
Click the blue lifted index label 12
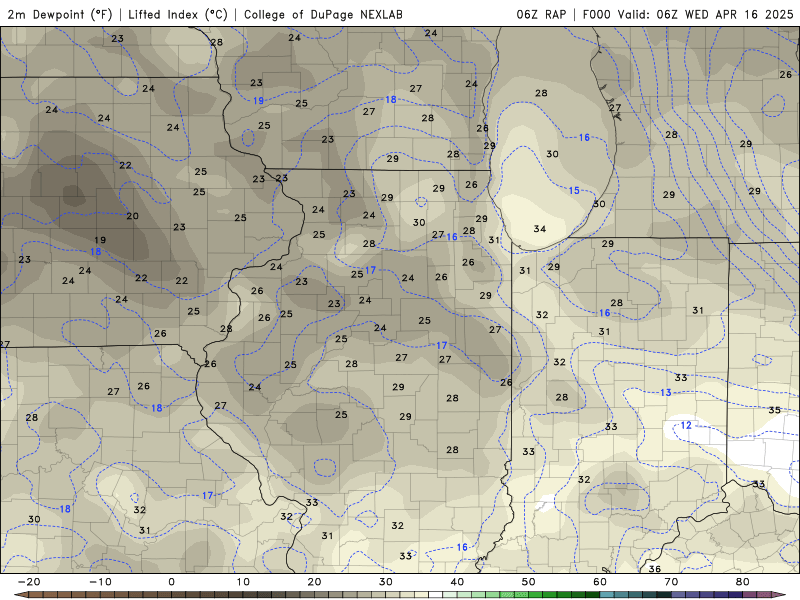click(x=686, y=425)
